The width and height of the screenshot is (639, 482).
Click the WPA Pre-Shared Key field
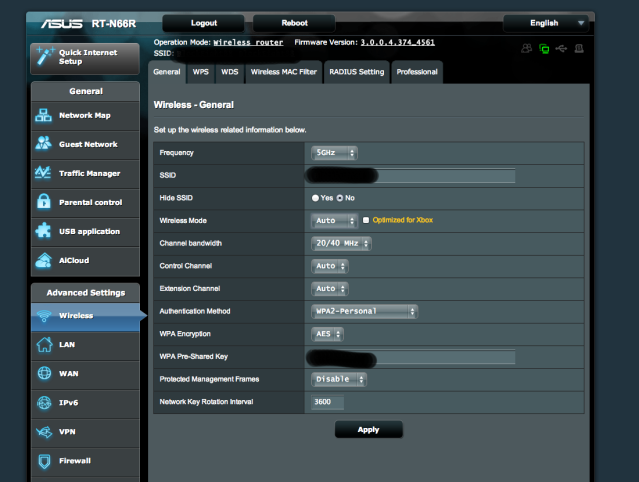click(411, 357)
